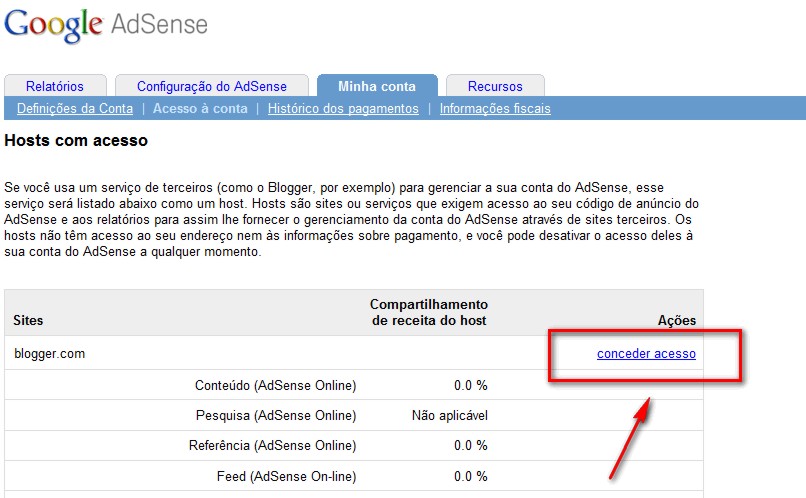
Task: Click the 0.0 % value for Feed
Action: (470, 476)
